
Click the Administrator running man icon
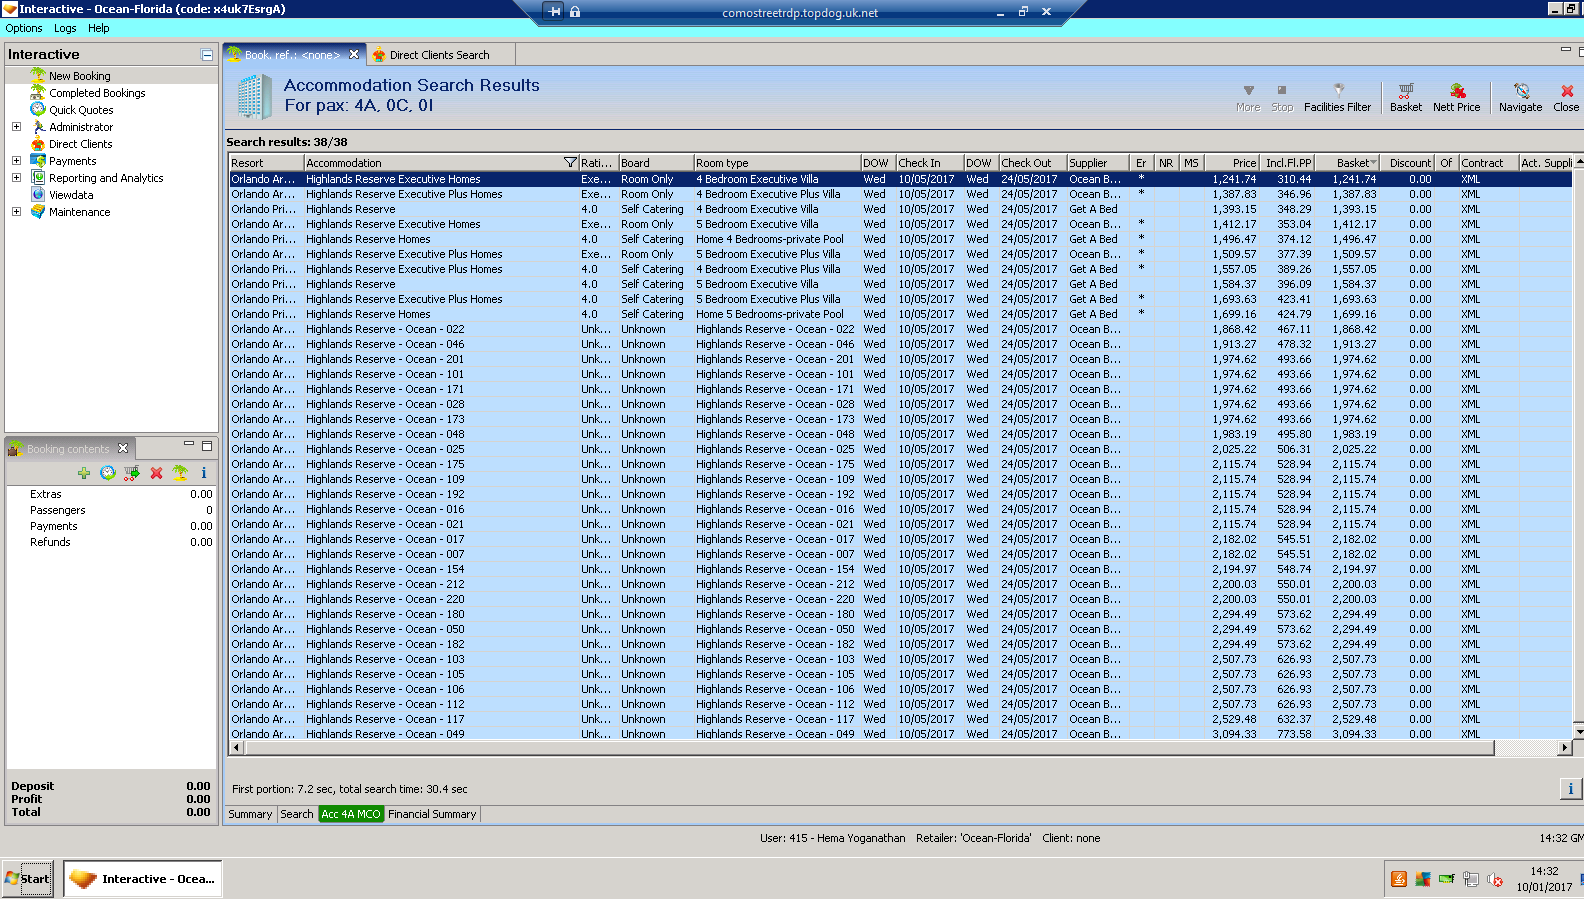(38, 126)
